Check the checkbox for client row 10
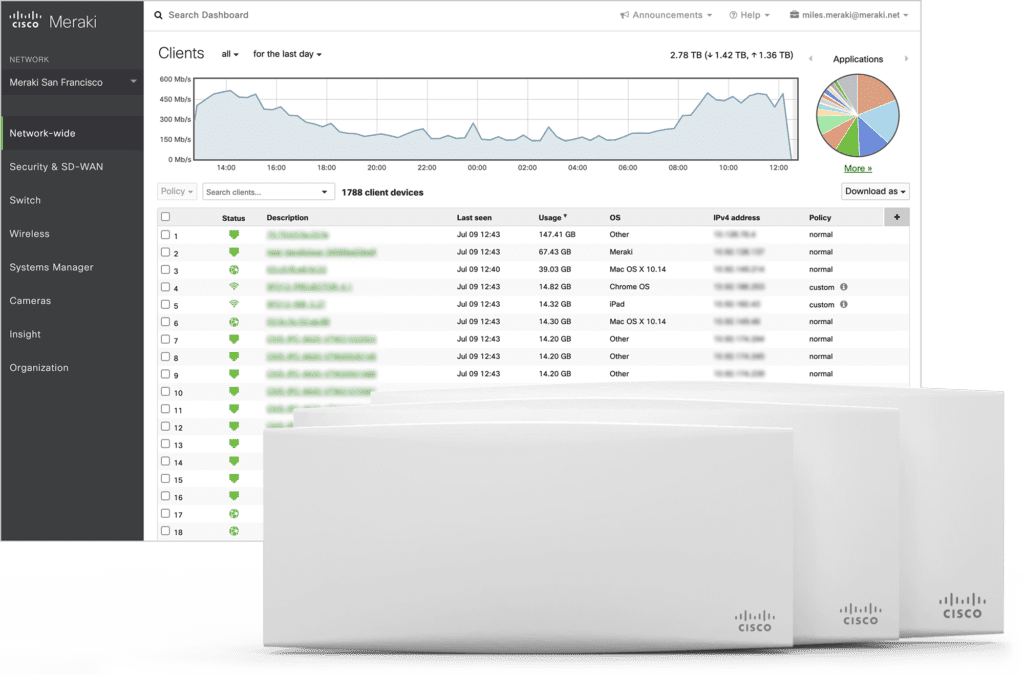The height and width of the screenshot is (675, 1024). pyautogui.click(x=165, y=392)
